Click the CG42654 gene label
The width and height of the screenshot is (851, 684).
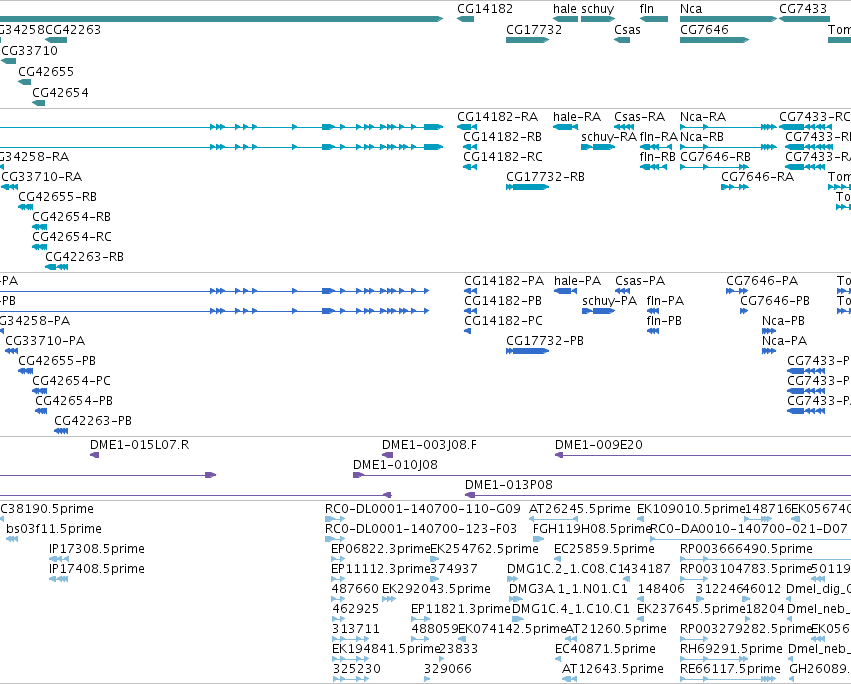[60, 93]
